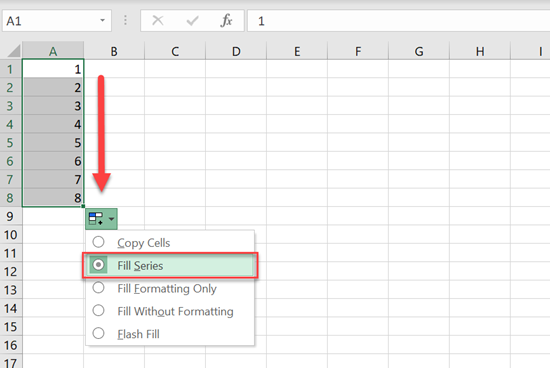This screenshot has width=550, height=368.
Task: Select row 7 header
Action: click(x=11, y=179)
